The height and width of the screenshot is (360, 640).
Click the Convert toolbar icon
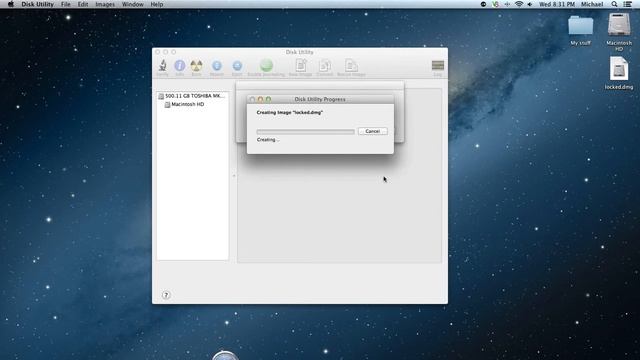(x=325, y=65)
